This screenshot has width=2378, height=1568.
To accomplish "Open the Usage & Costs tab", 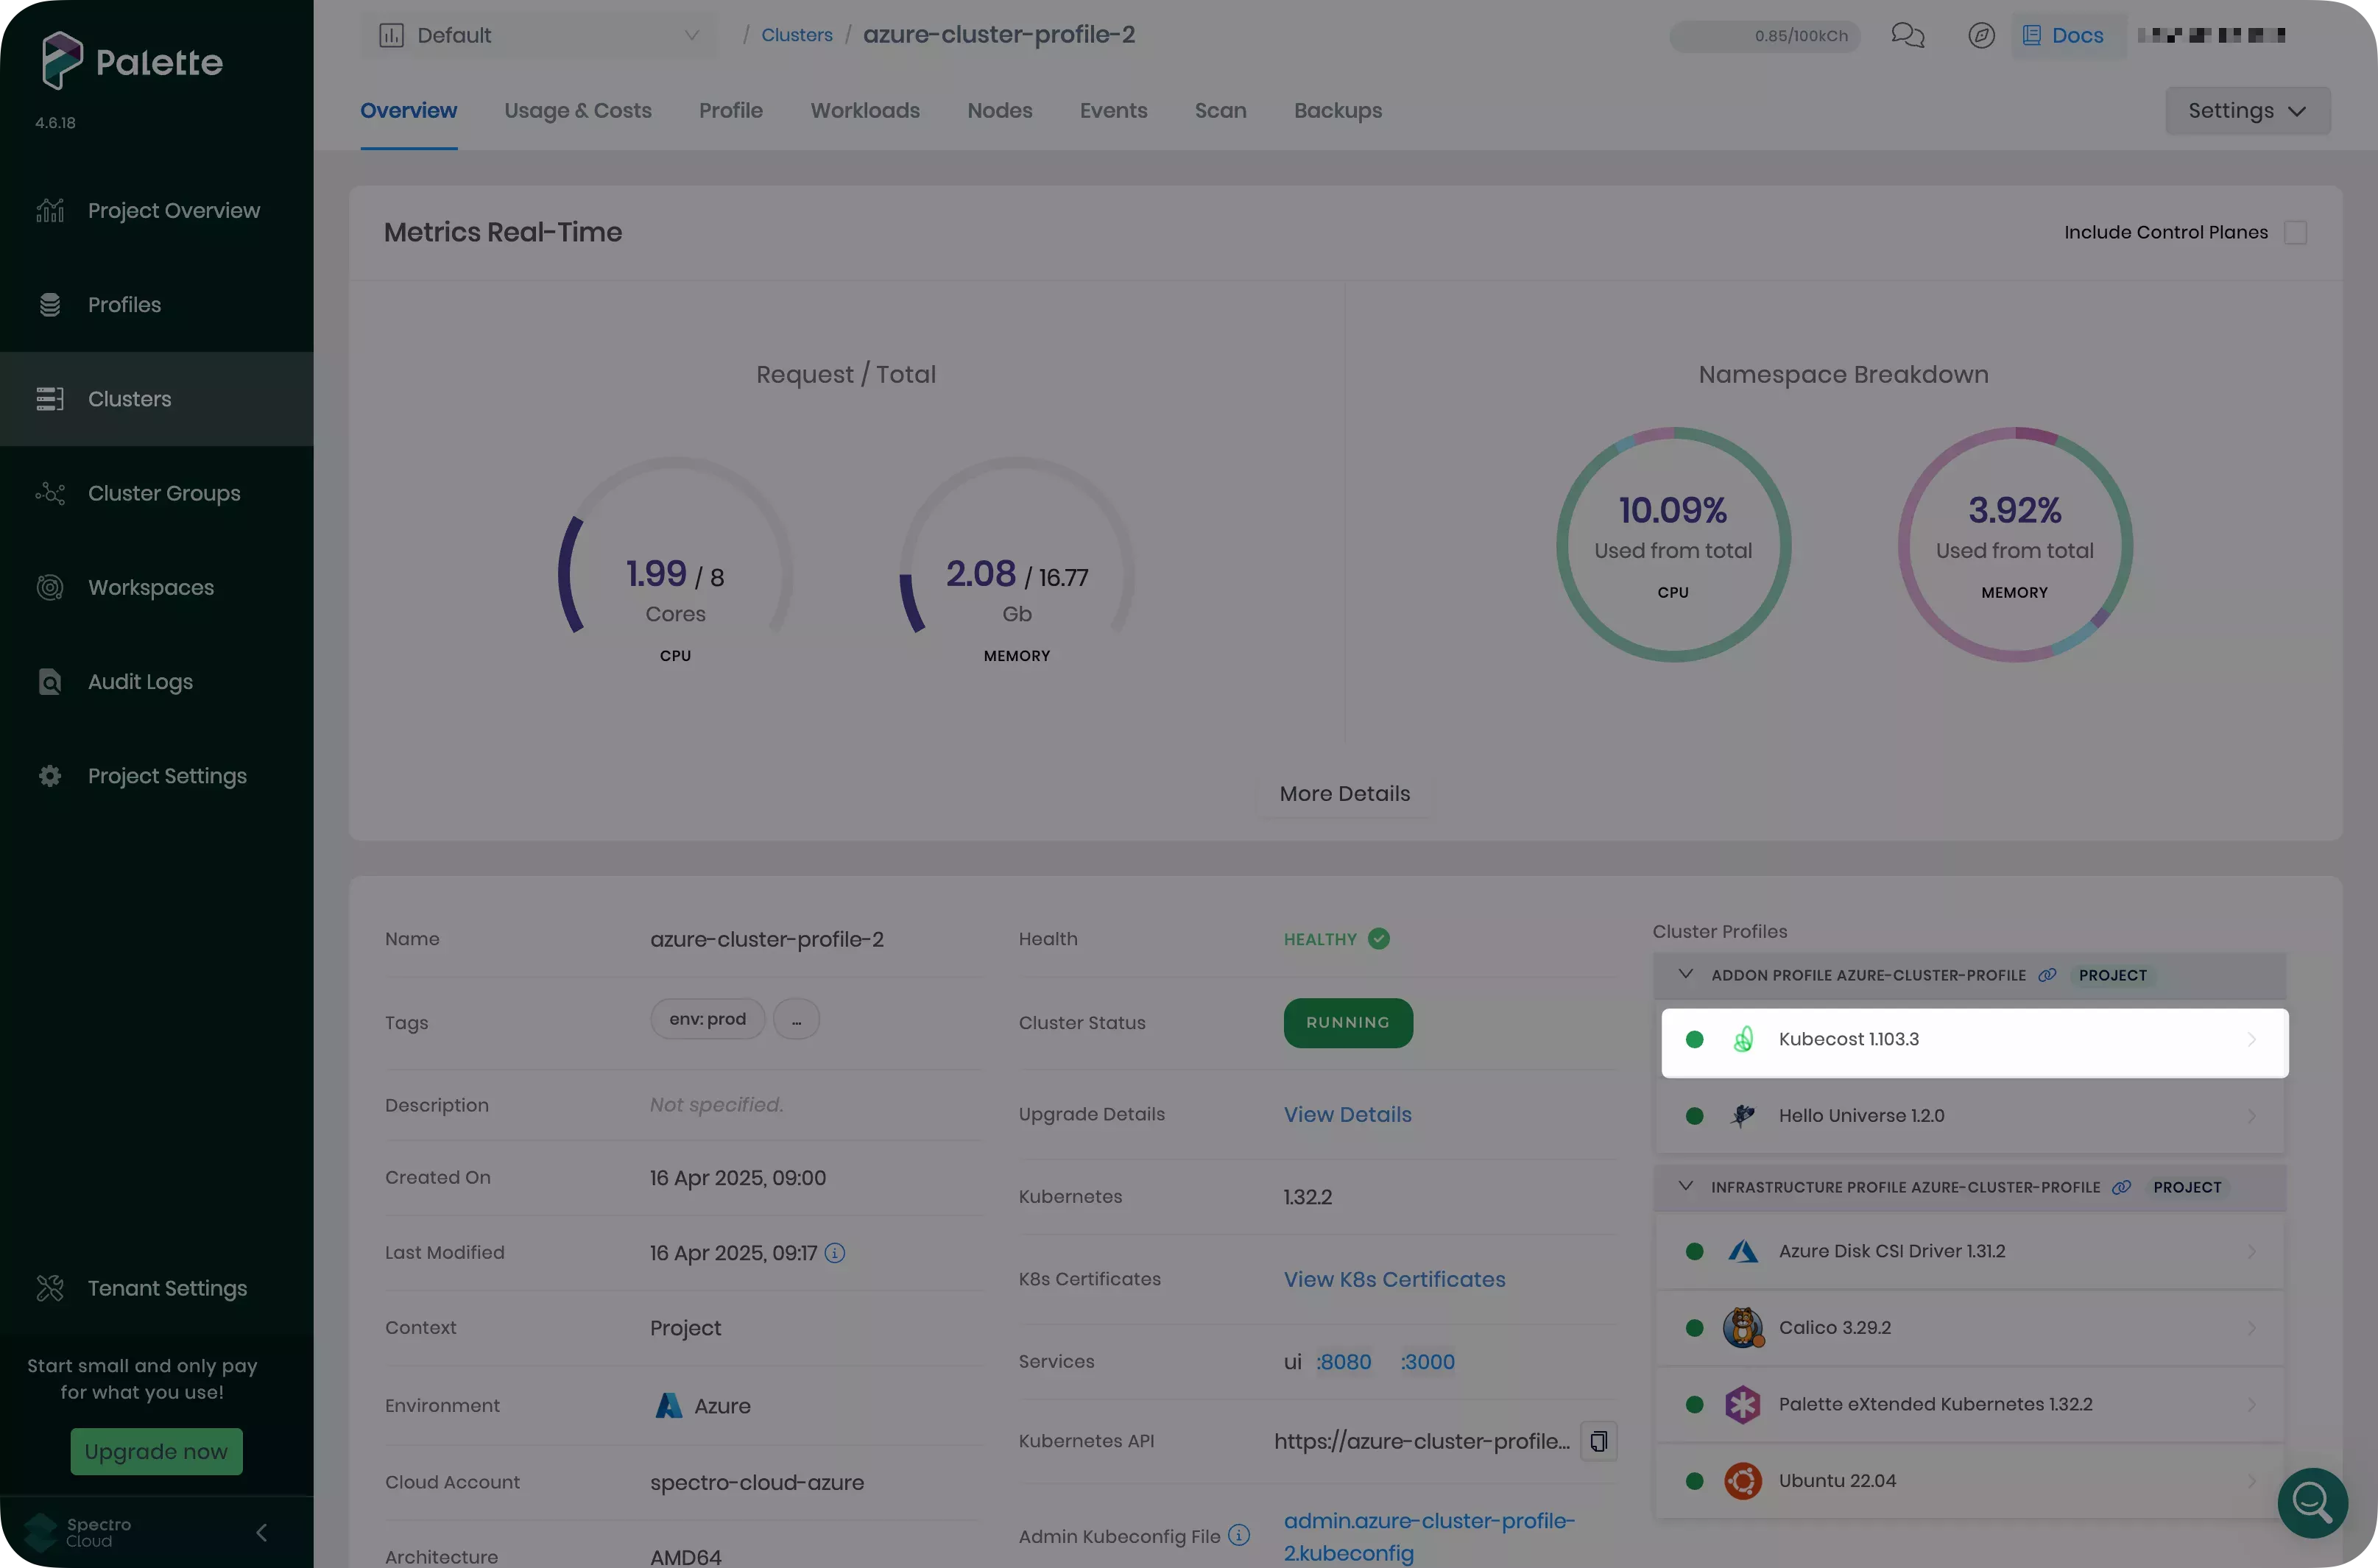I will tap(578, 111).
